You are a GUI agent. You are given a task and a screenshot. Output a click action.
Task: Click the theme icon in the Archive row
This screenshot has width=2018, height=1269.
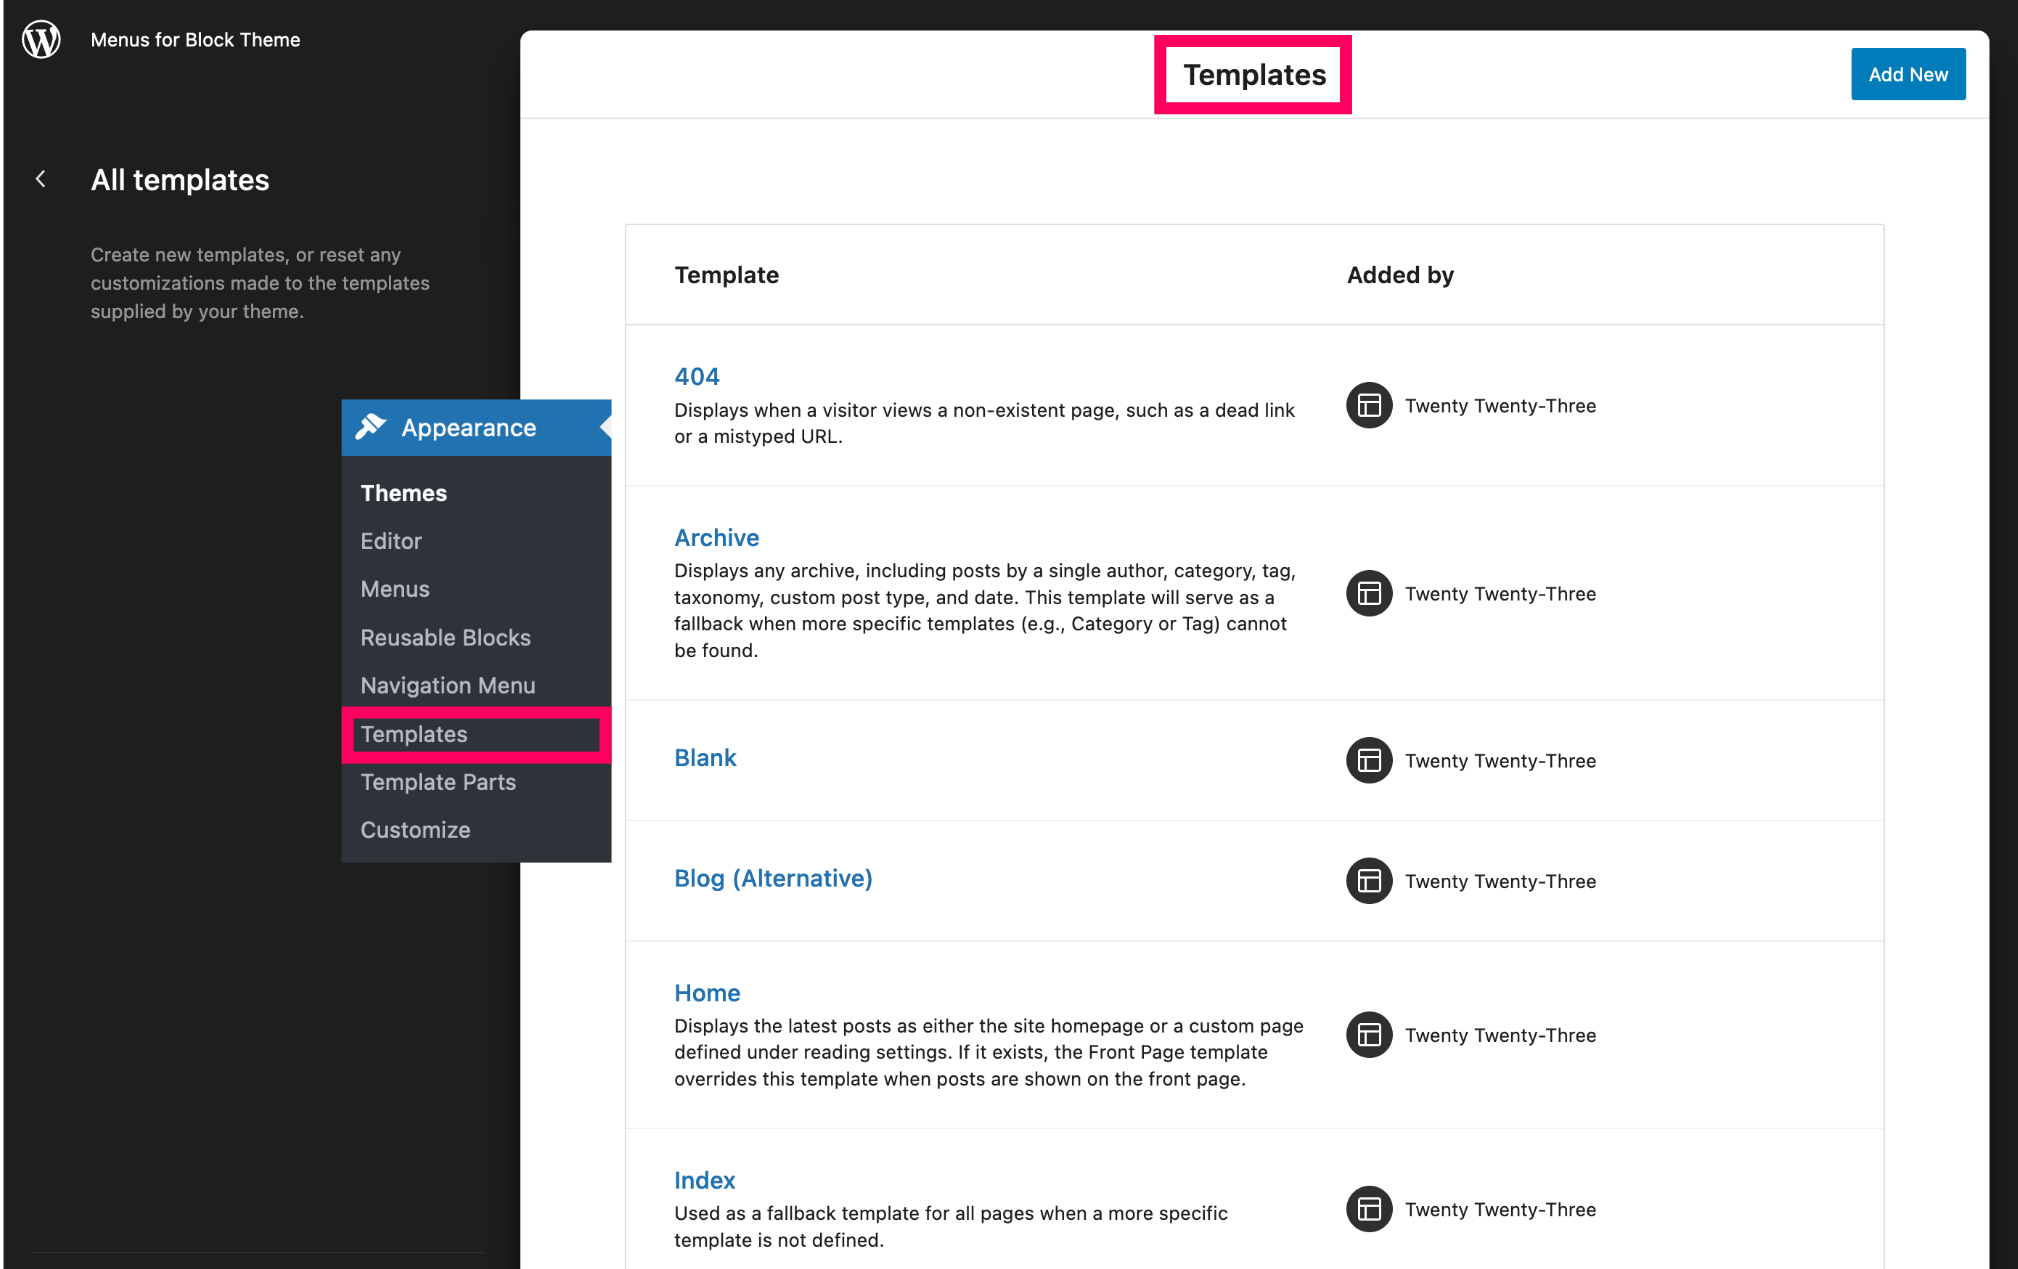pyautogui.click(x=1369, y=594)
